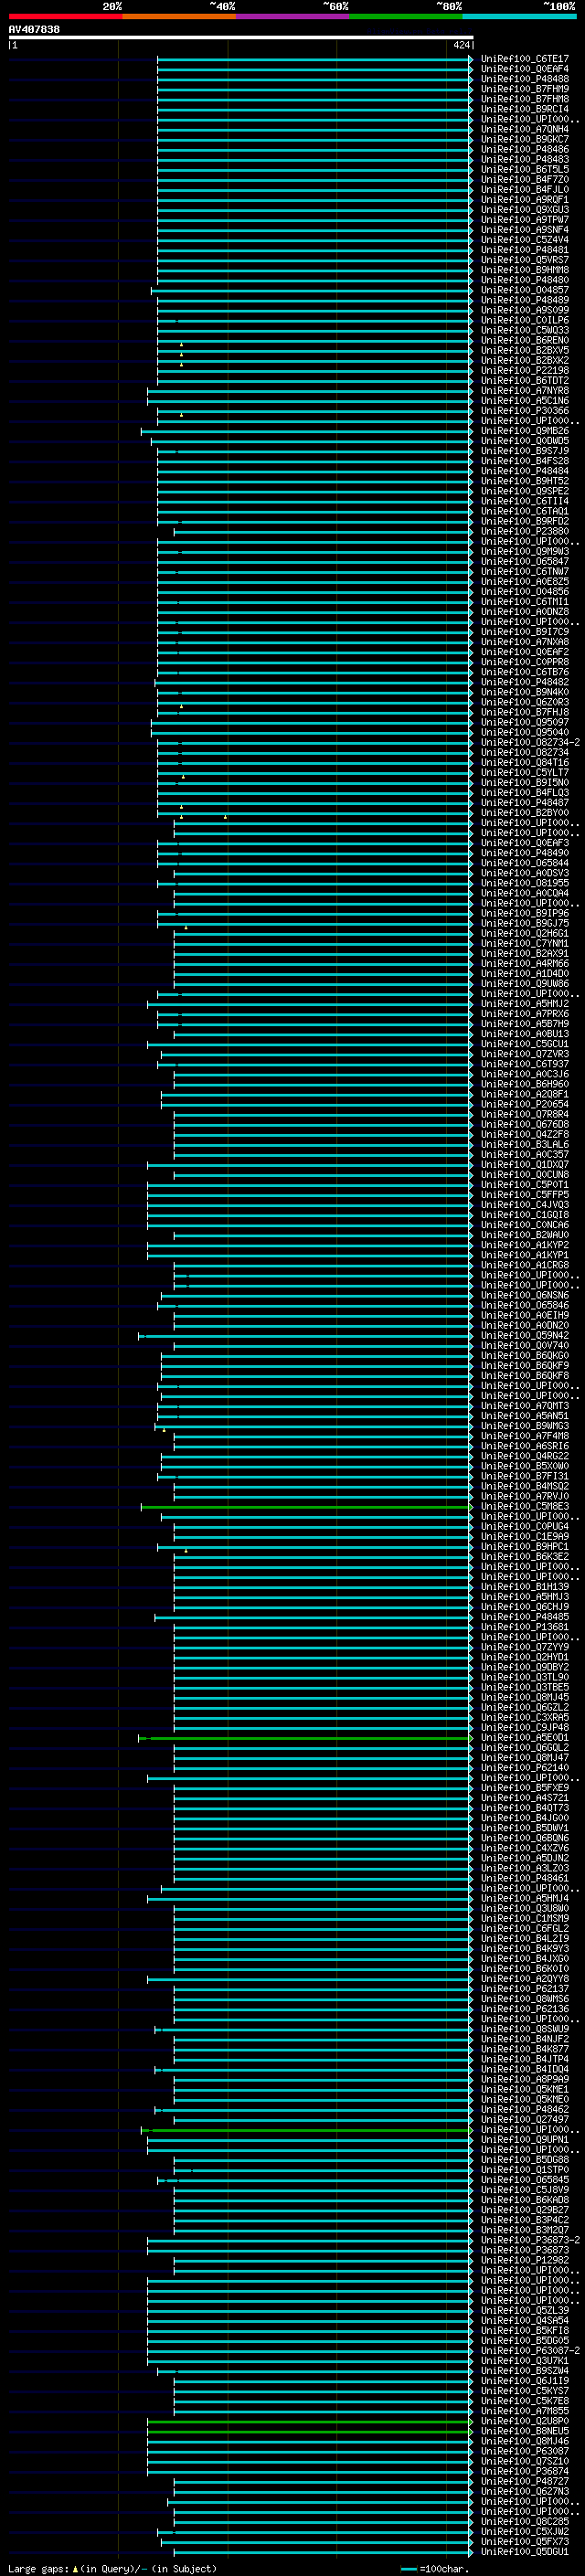Select hit label UniRef100_O04857
This screenshot has height=2576, width=585.
click(524, 290)
